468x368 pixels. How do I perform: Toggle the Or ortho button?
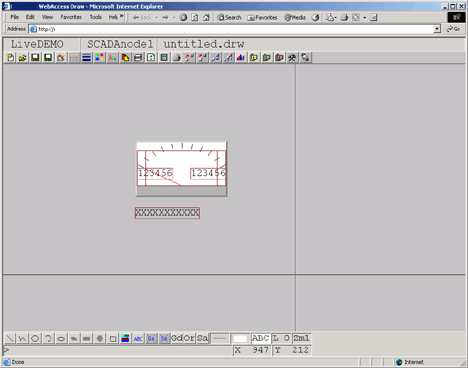(x=189, y=338)
